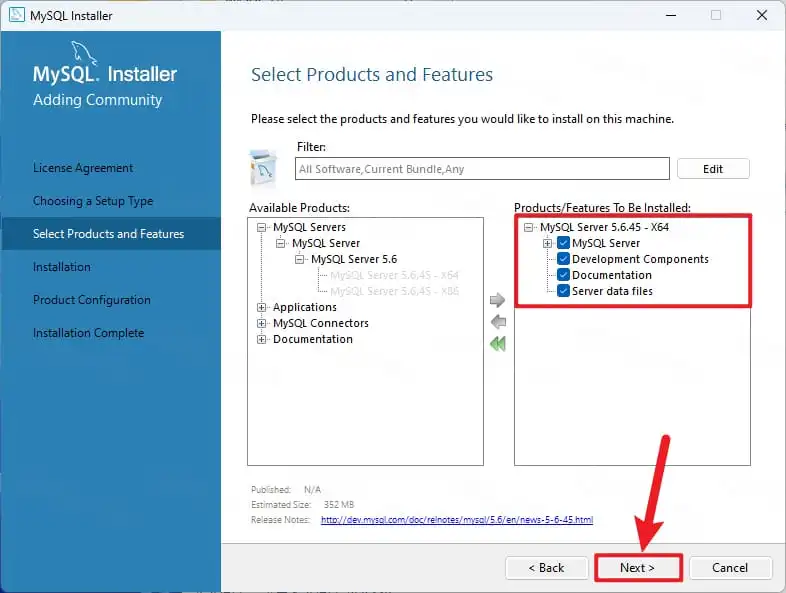This screenshot has width=786, height=593.
Task: Collapse MySQL Server 5.6.45 - X64 install node
Action: [x=528, y=228]
